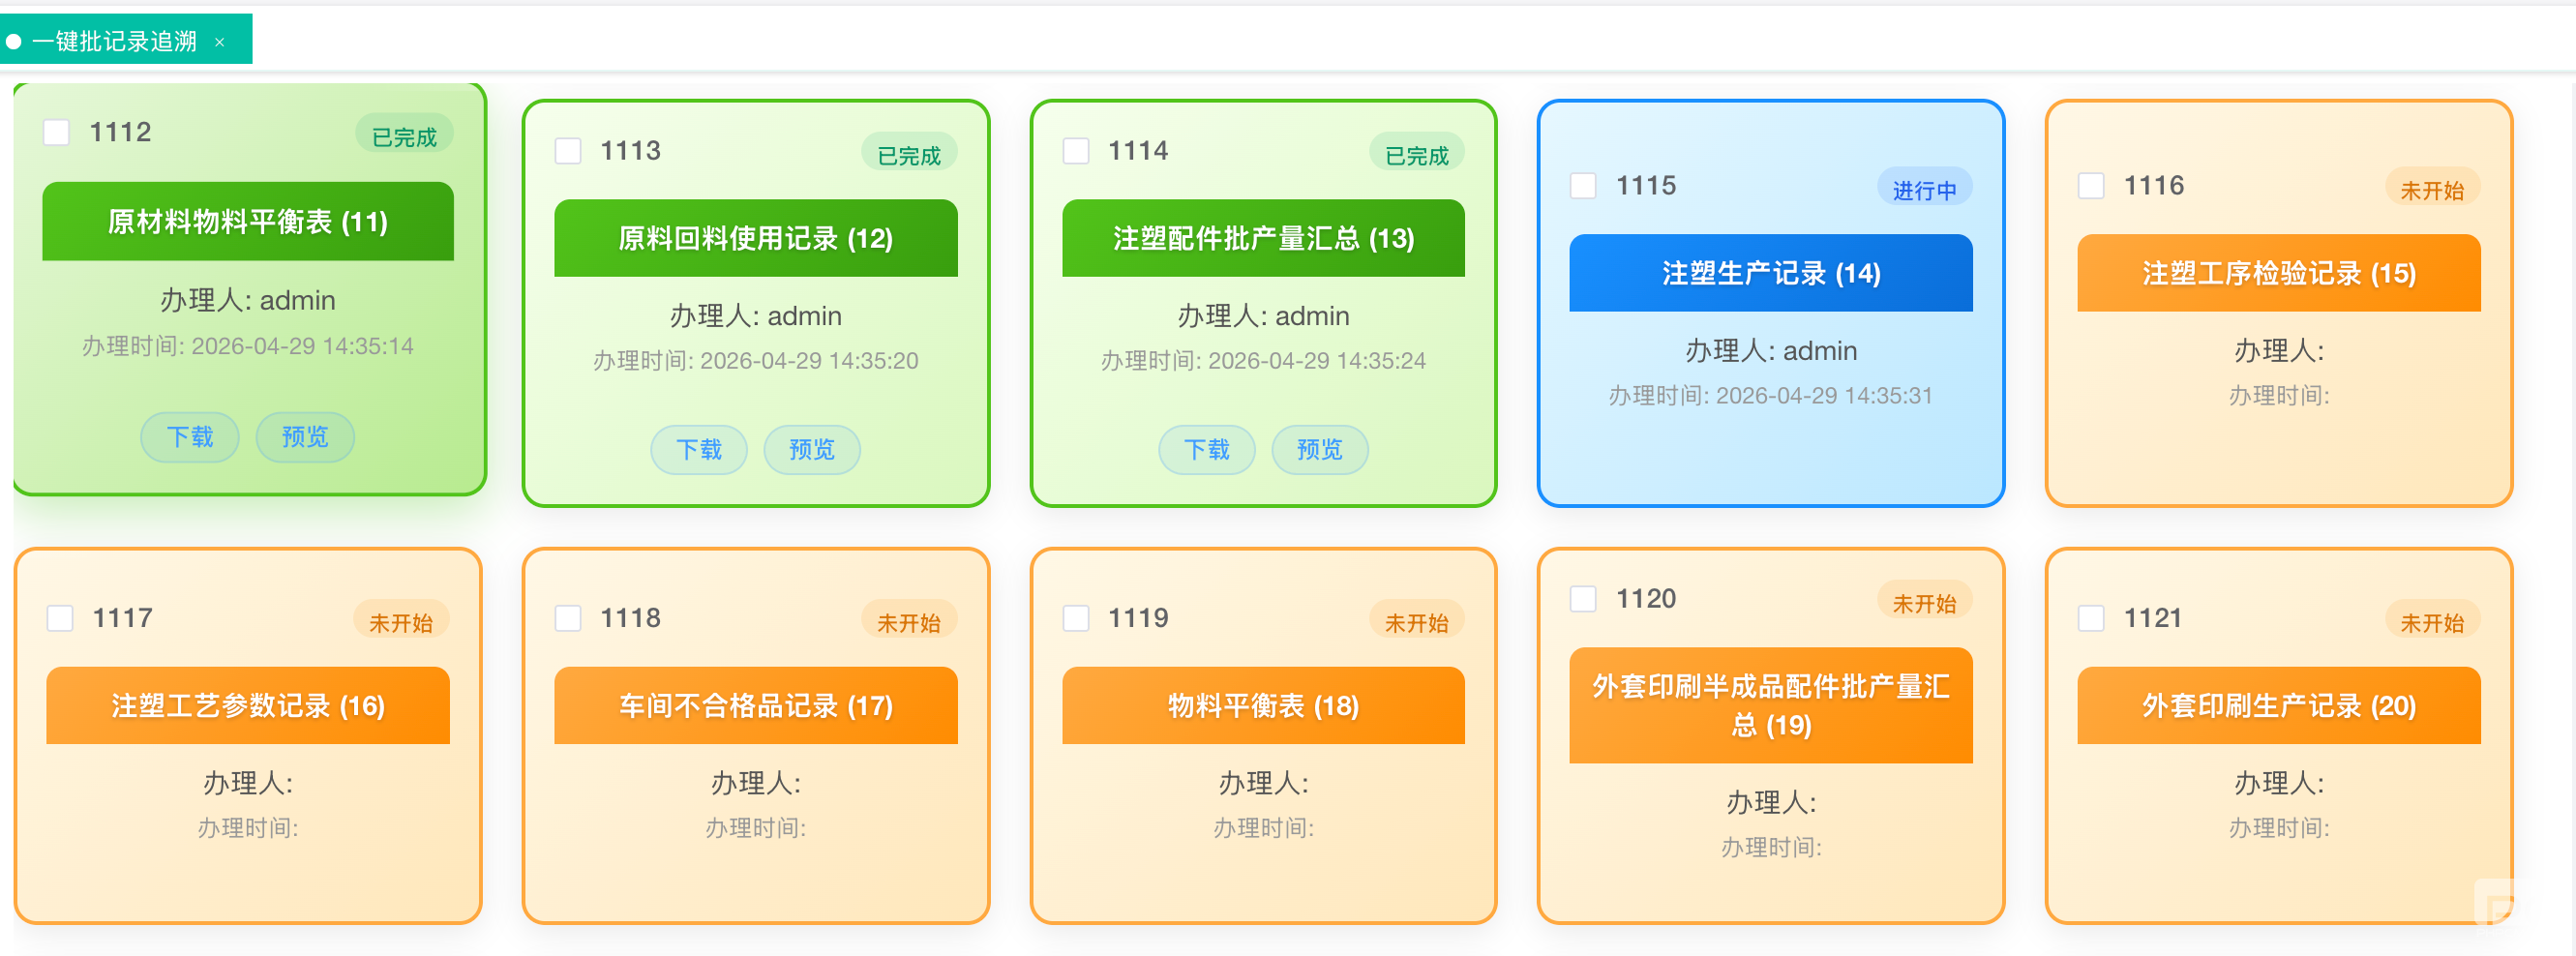The width and height of the screenshot is (2576, 956).
Task: Check the box next to 1120
Action: click(1582, 599)
